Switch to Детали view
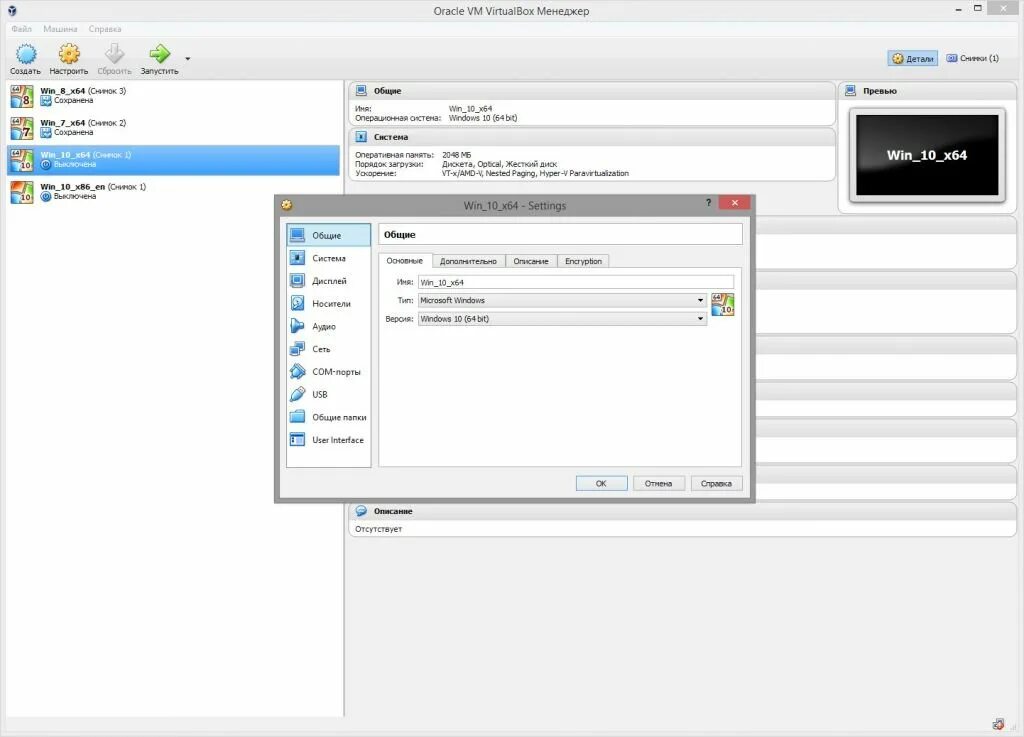The height and width of the screenshot is (737, 1024). pos(912,59)
